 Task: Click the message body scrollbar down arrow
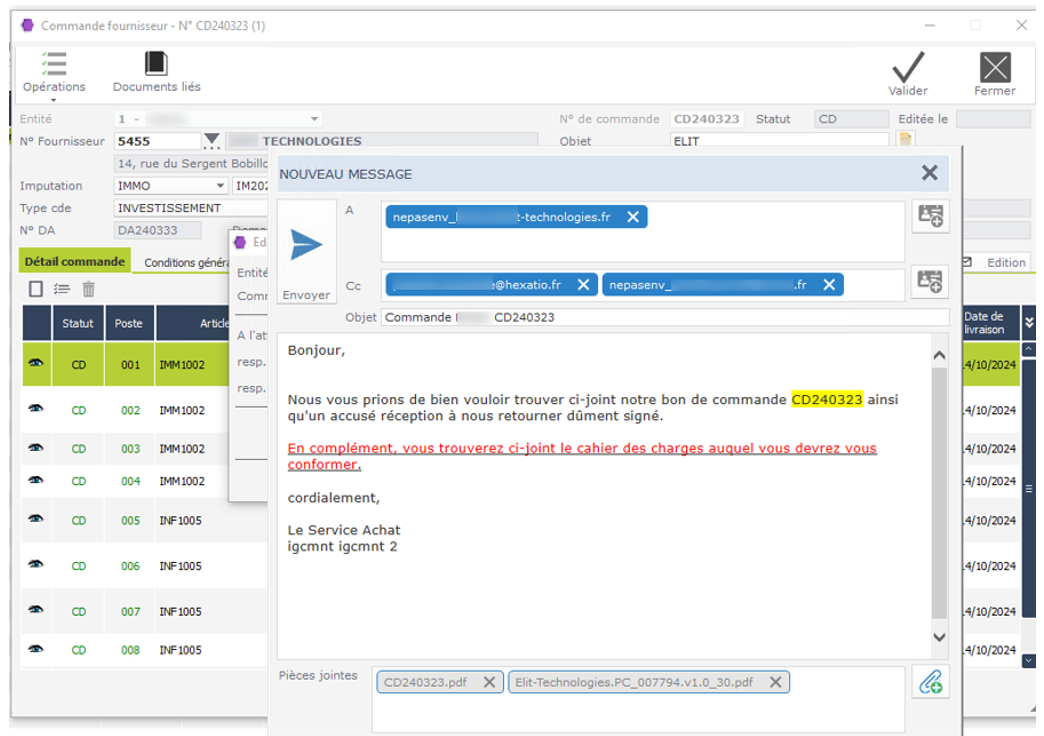(x=938, y=637)
